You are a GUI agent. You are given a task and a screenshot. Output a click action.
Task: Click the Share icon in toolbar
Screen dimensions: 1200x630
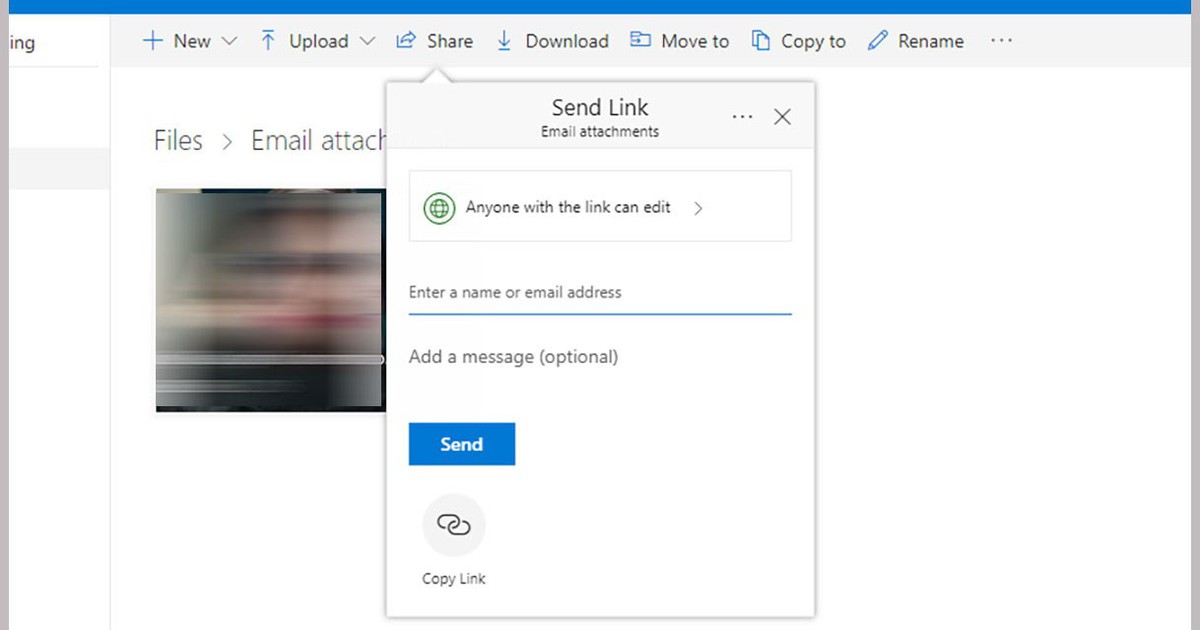(406, 41)
